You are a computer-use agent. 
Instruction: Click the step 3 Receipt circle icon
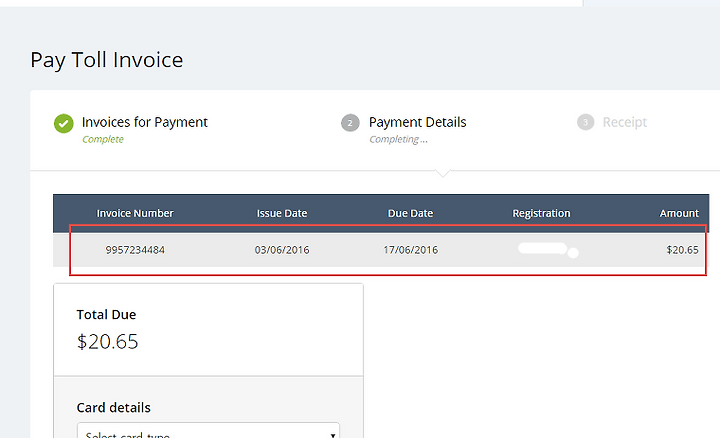pos(585,122)
